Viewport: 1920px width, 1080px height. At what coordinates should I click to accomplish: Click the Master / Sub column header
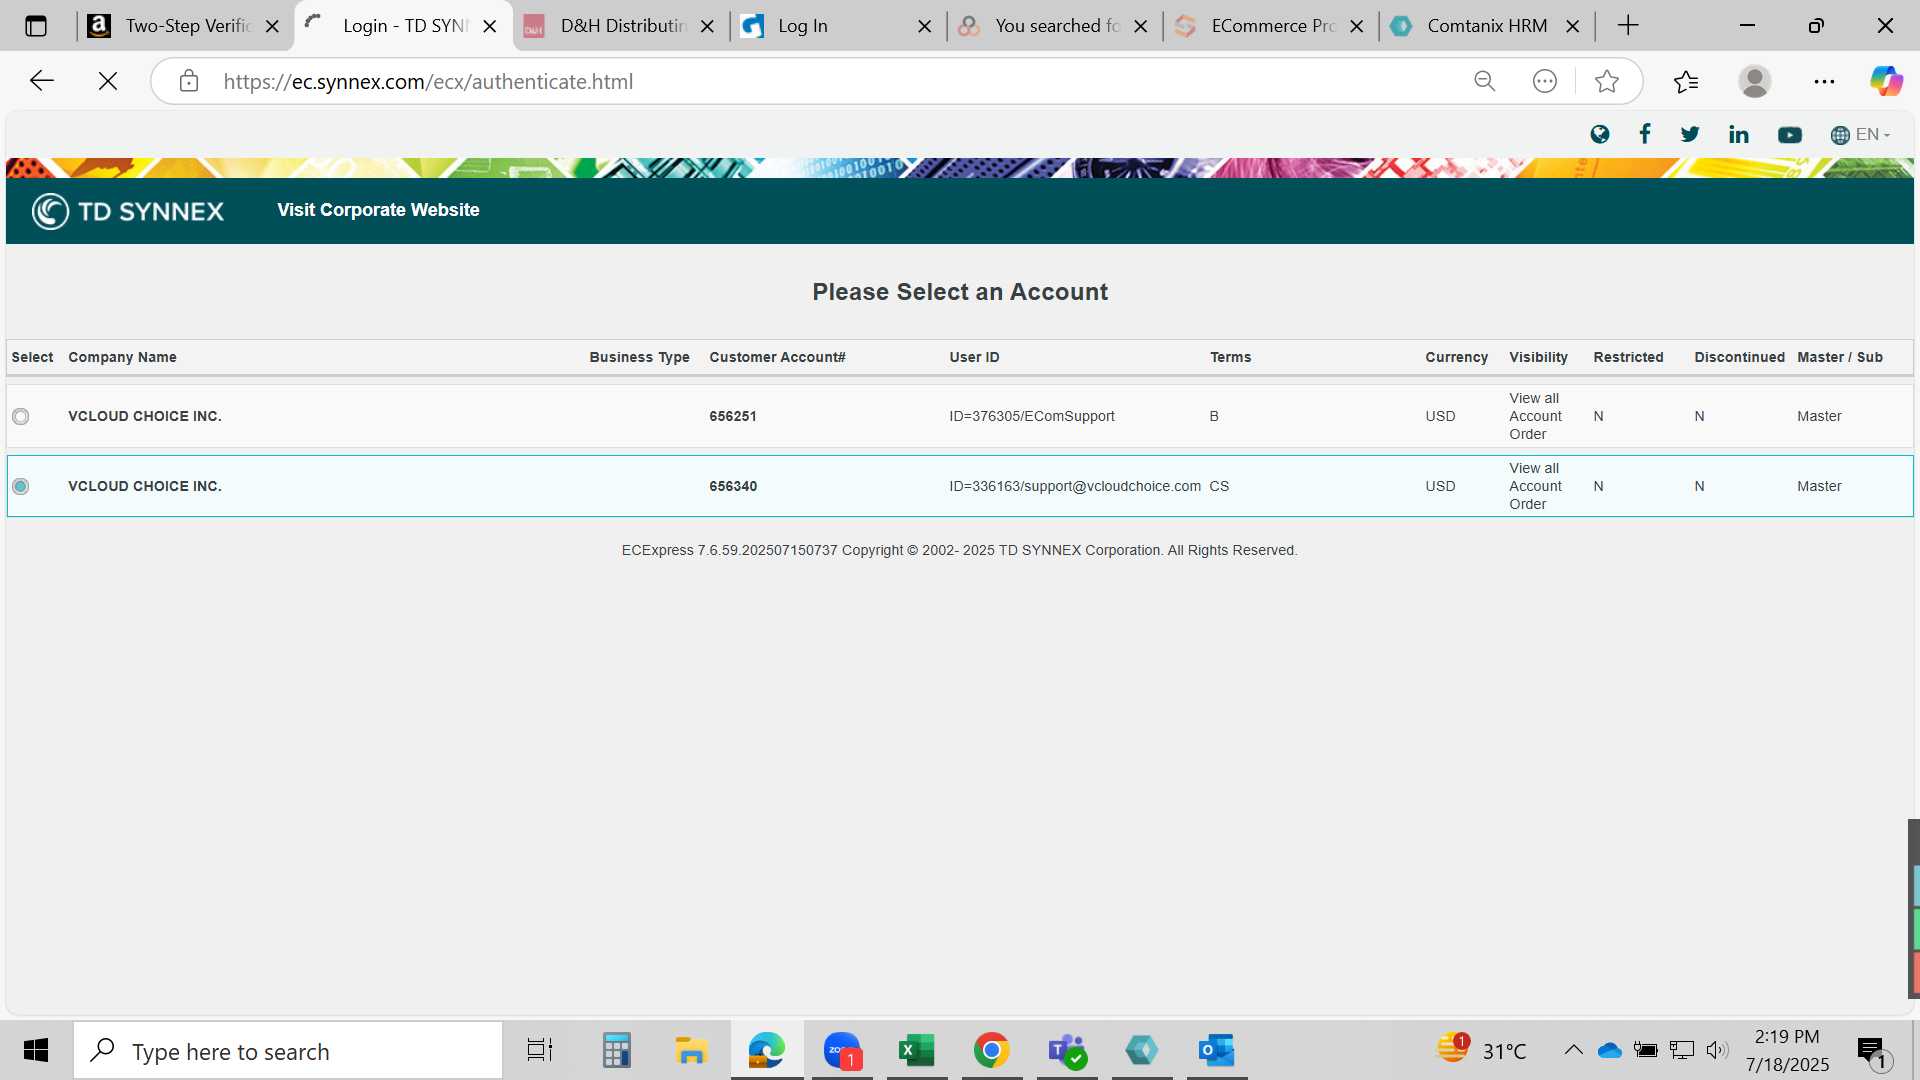1840,357
